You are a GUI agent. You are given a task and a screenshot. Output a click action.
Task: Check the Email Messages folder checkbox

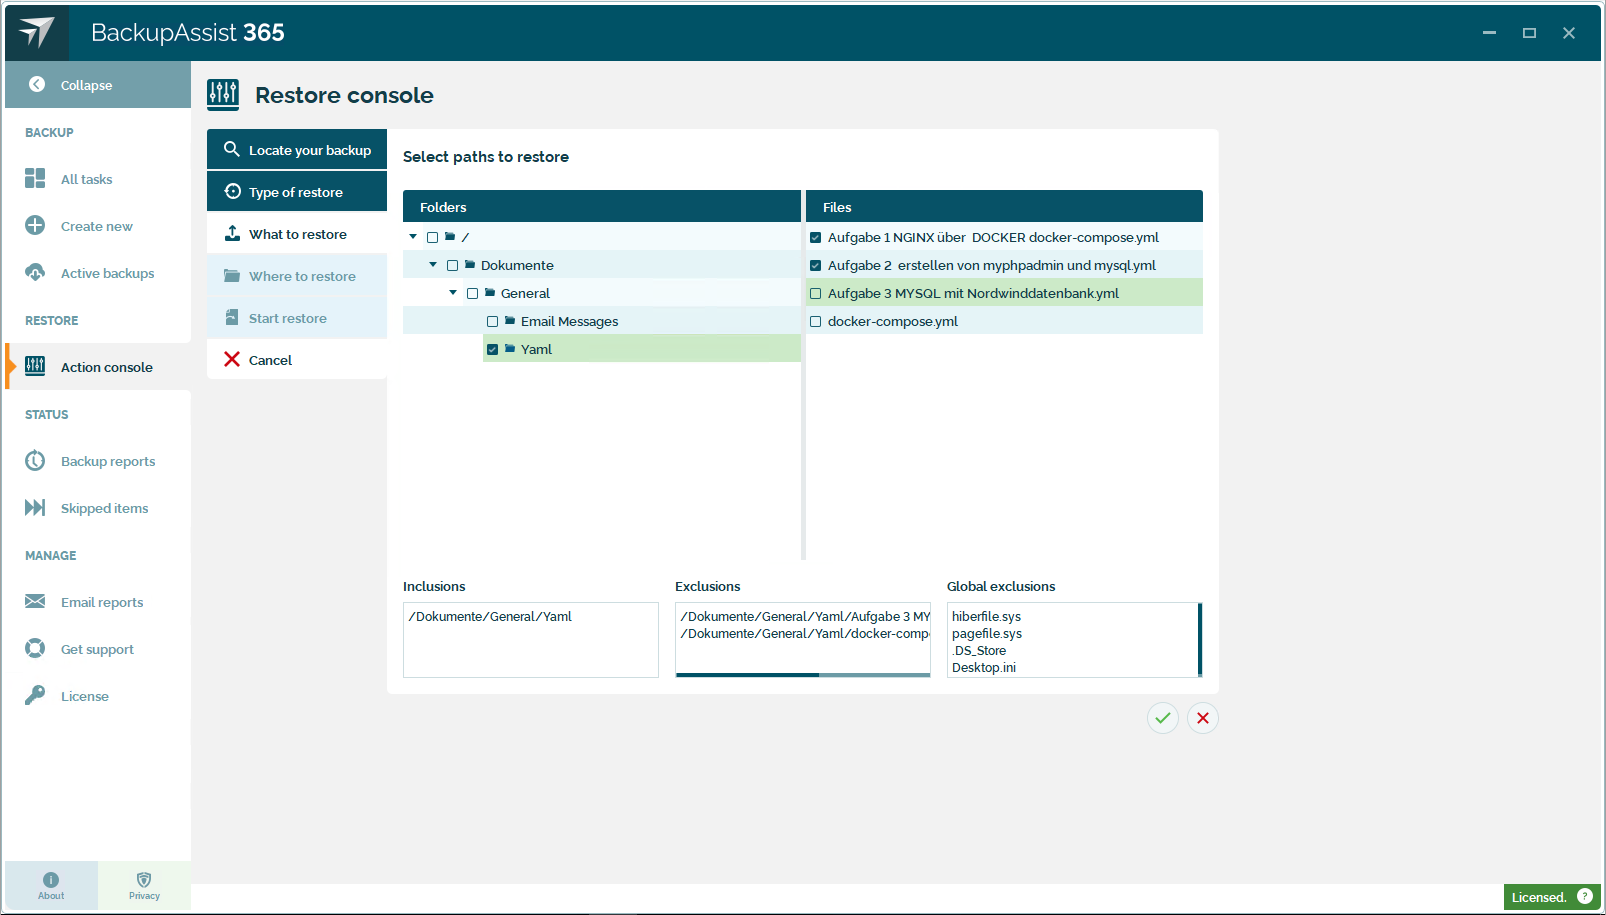point(493,322)
